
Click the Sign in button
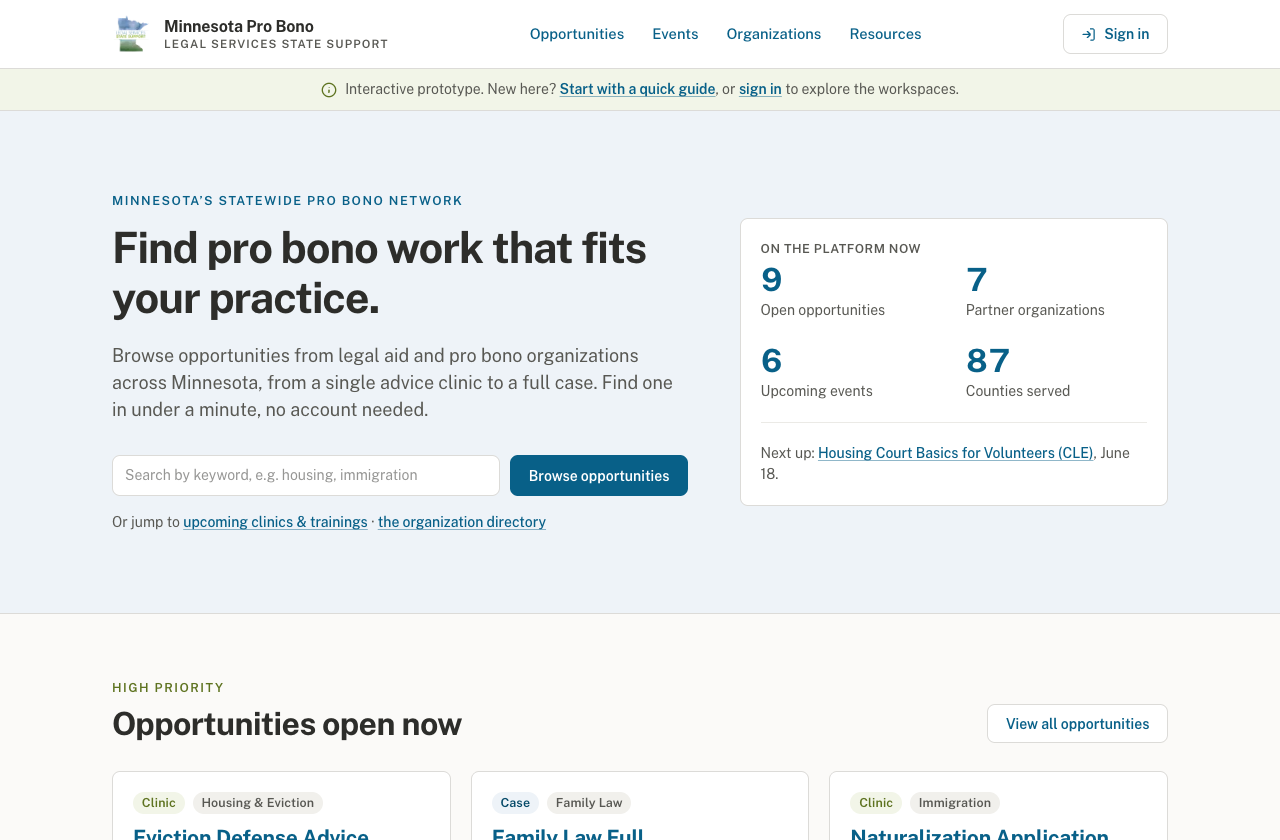coord(1115,34)
